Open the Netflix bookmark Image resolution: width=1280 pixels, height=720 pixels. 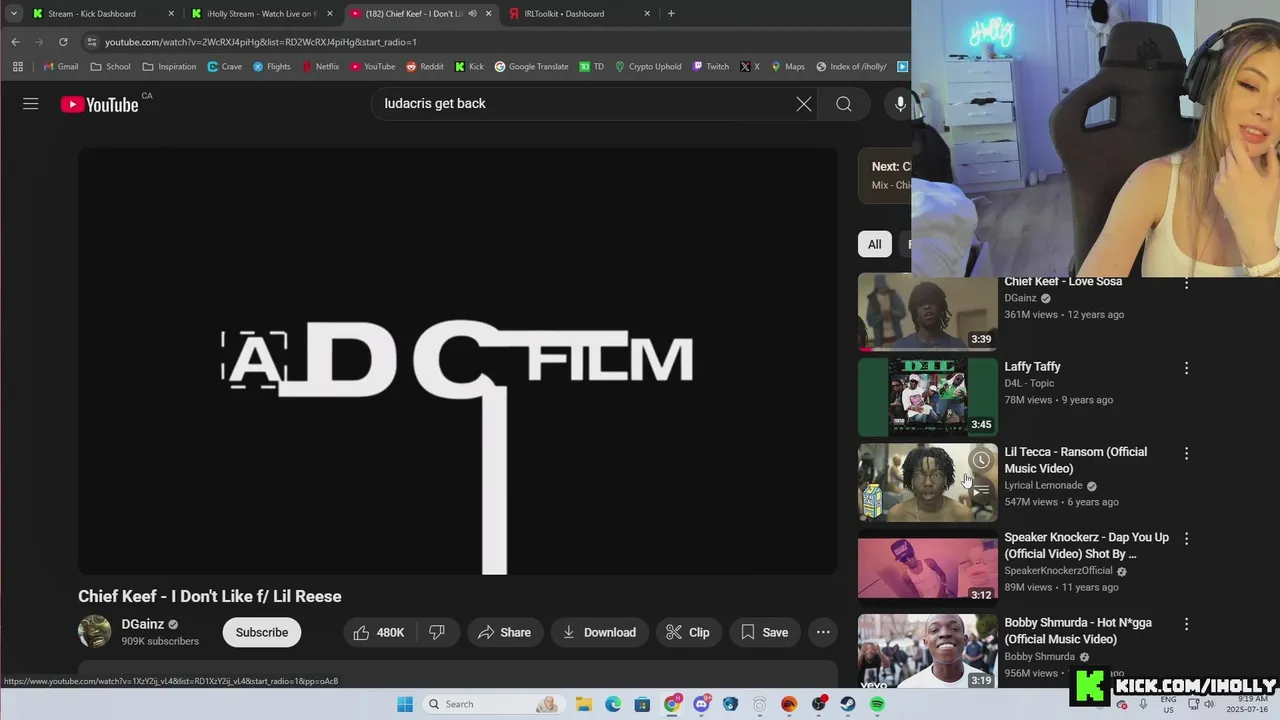click(x=320, y=67)
